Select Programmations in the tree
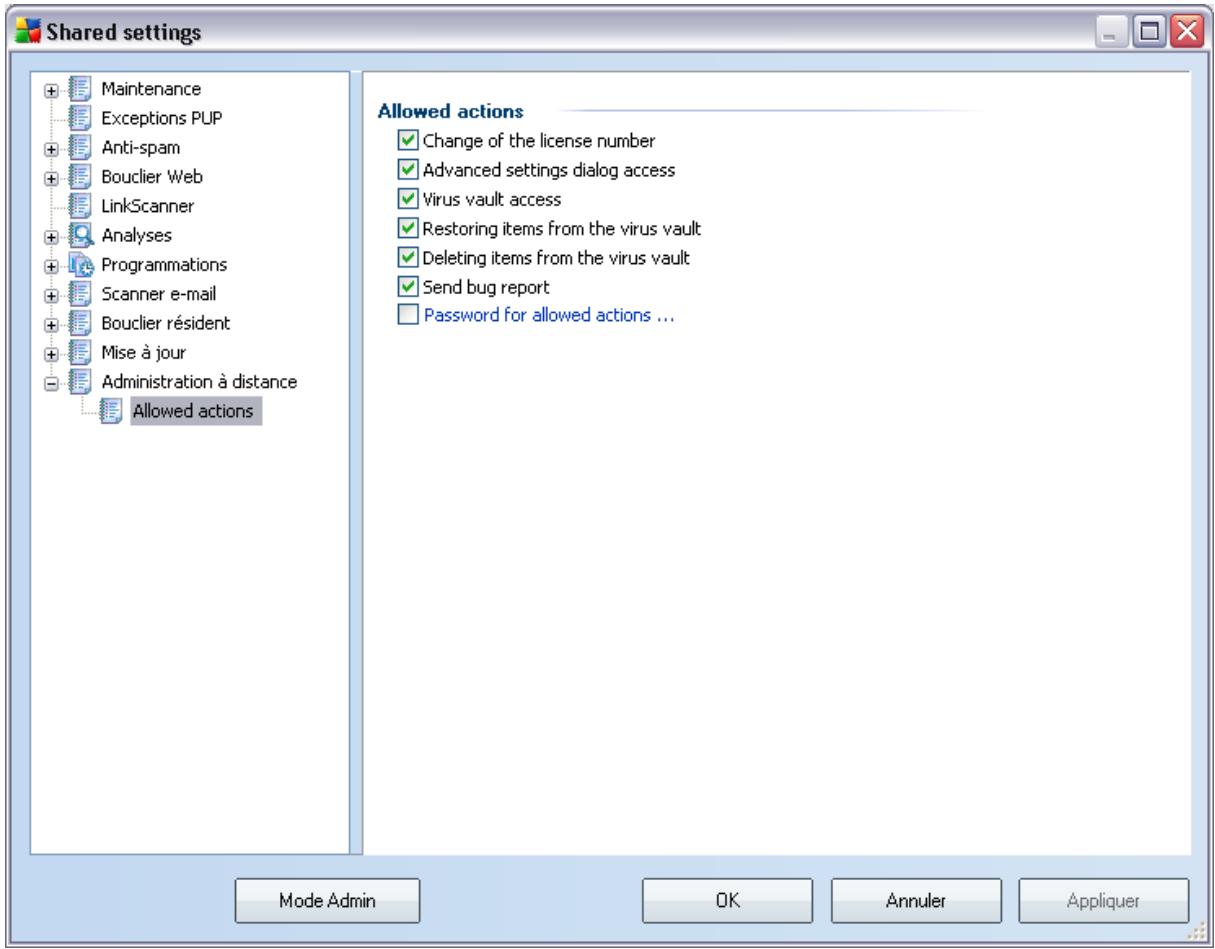The height and width of the screenshot is (949, 1215). coord(163,265)
